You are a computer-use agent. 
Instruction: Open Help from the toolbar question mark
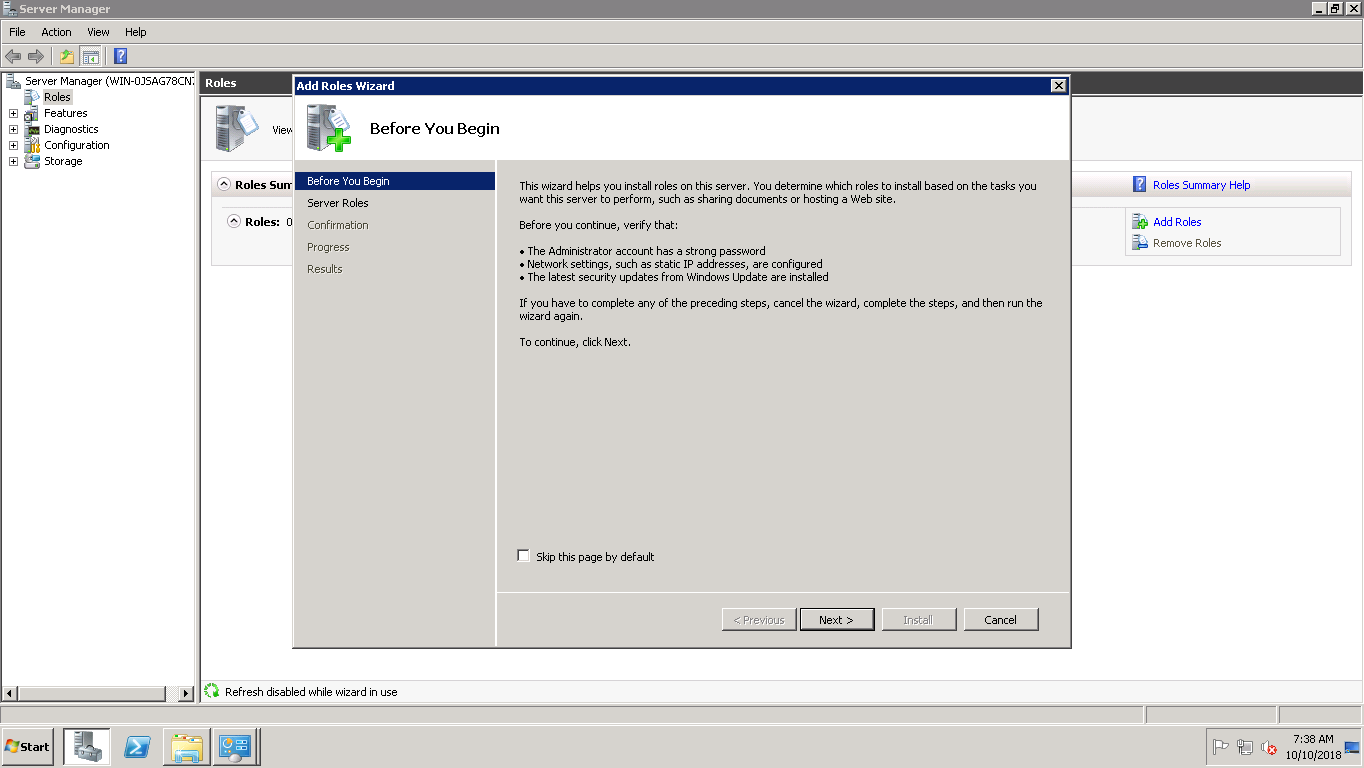pyautogui.click(x=120, y=56)
